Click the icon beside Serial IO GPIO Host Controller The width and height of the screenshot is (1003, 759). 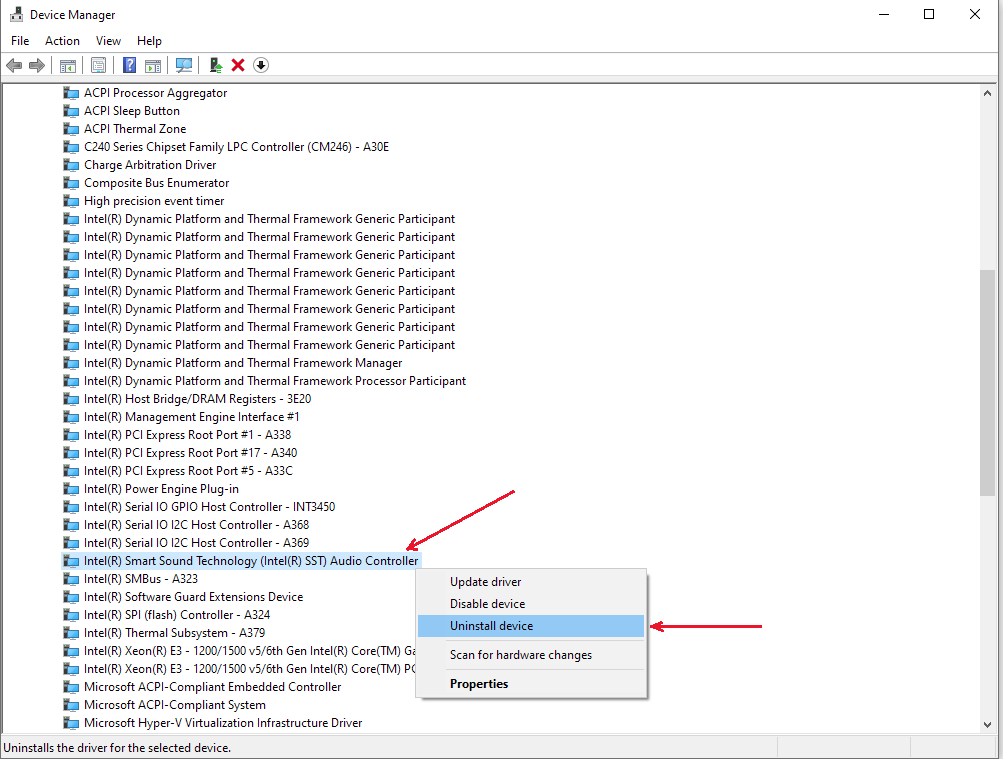pos(71,507)
